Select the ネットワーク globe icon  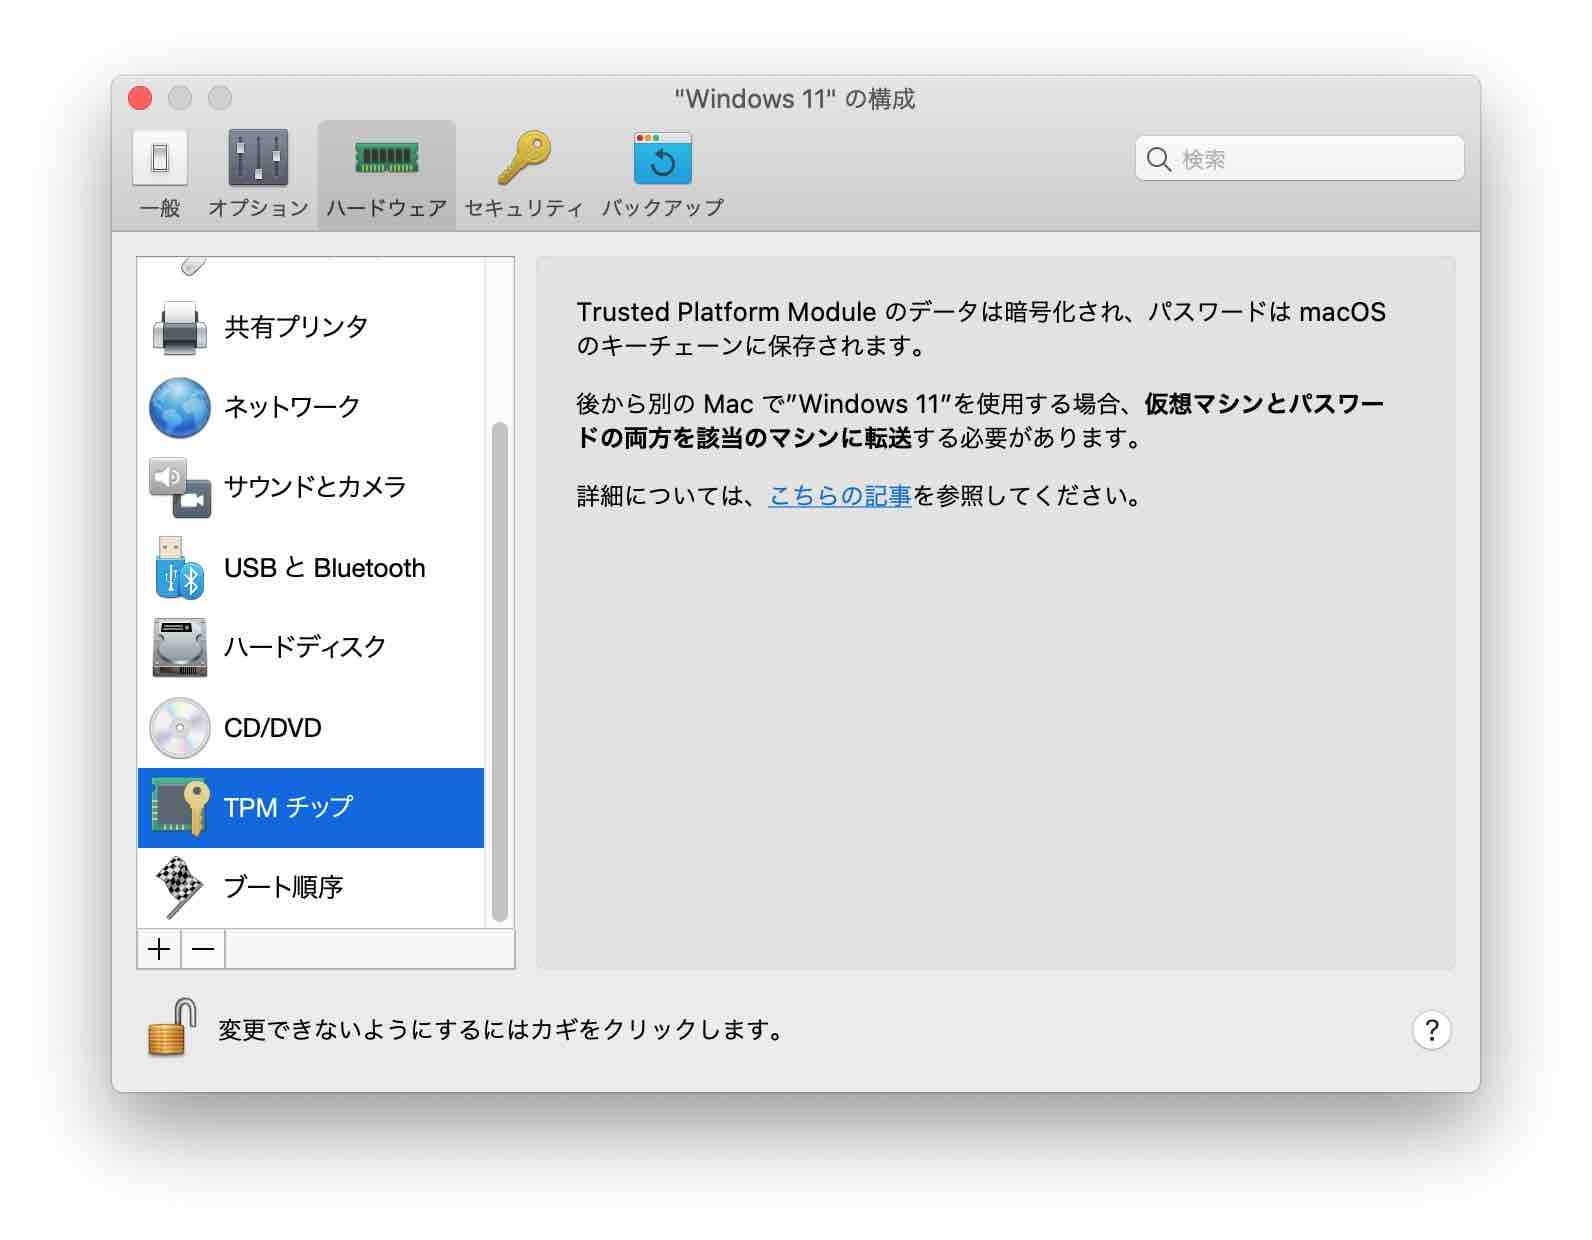click(x=180, y=407)
